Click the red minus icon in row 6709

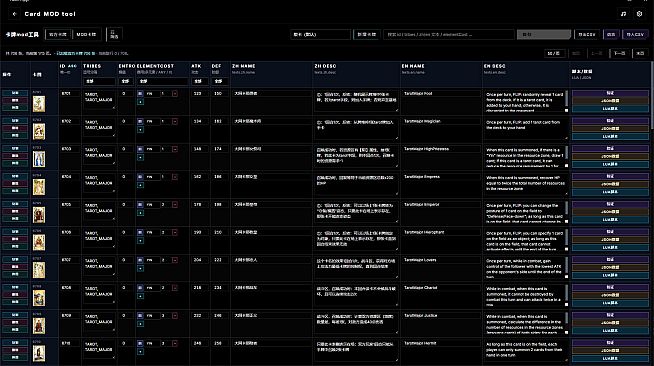pyautogui.click(x=175, y=316)
